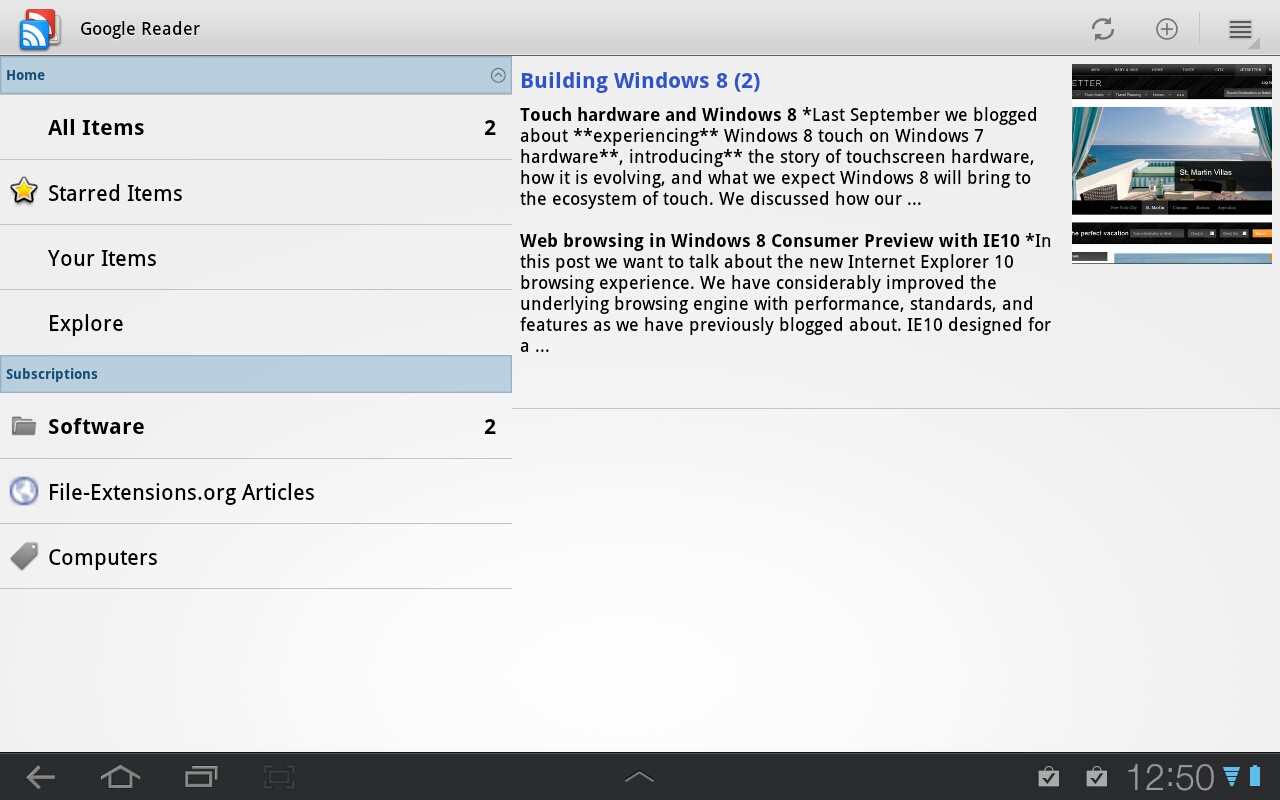Add a subscription with the plus icon
The width and height of the screenshot is (1280, 800).
(x=1167, y=29)
